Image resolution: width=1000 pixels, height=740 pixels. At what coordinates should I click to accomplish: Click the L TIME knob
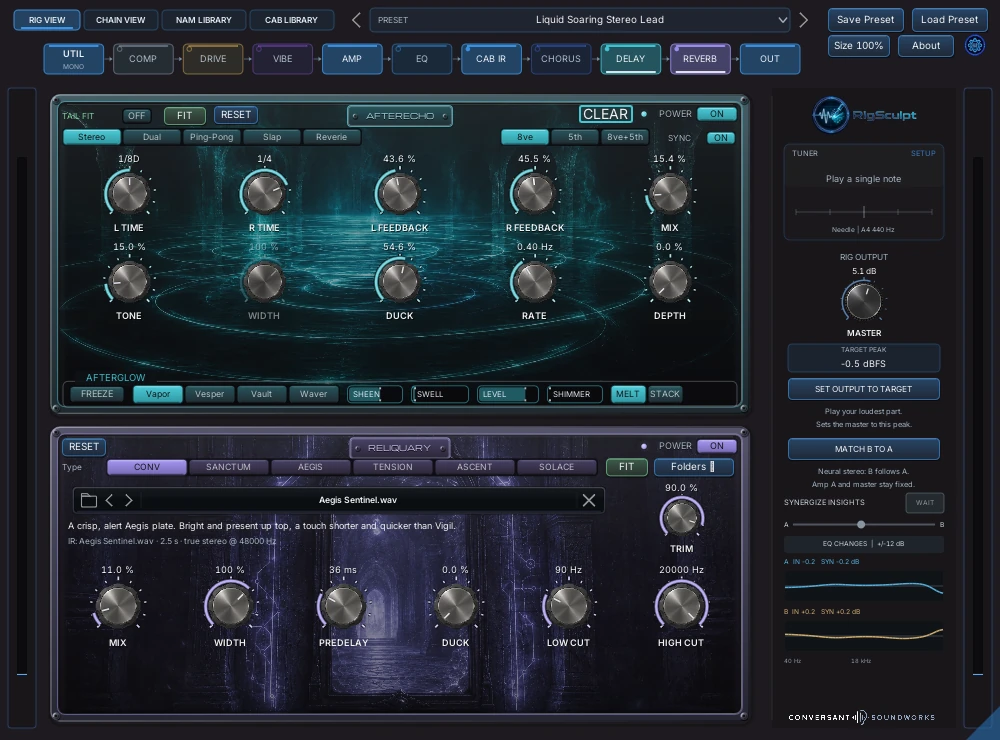(x=129, y=193)
